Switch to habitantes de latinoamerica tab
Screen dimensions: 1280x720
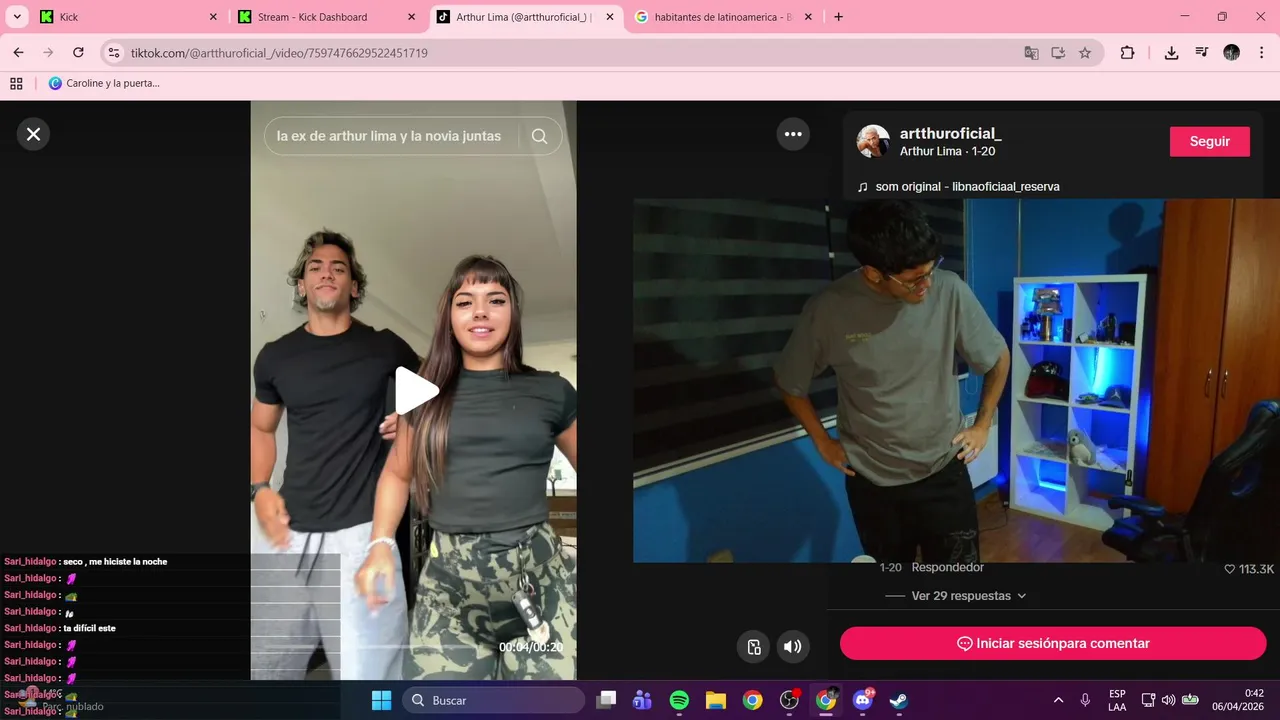pos(722,17)
